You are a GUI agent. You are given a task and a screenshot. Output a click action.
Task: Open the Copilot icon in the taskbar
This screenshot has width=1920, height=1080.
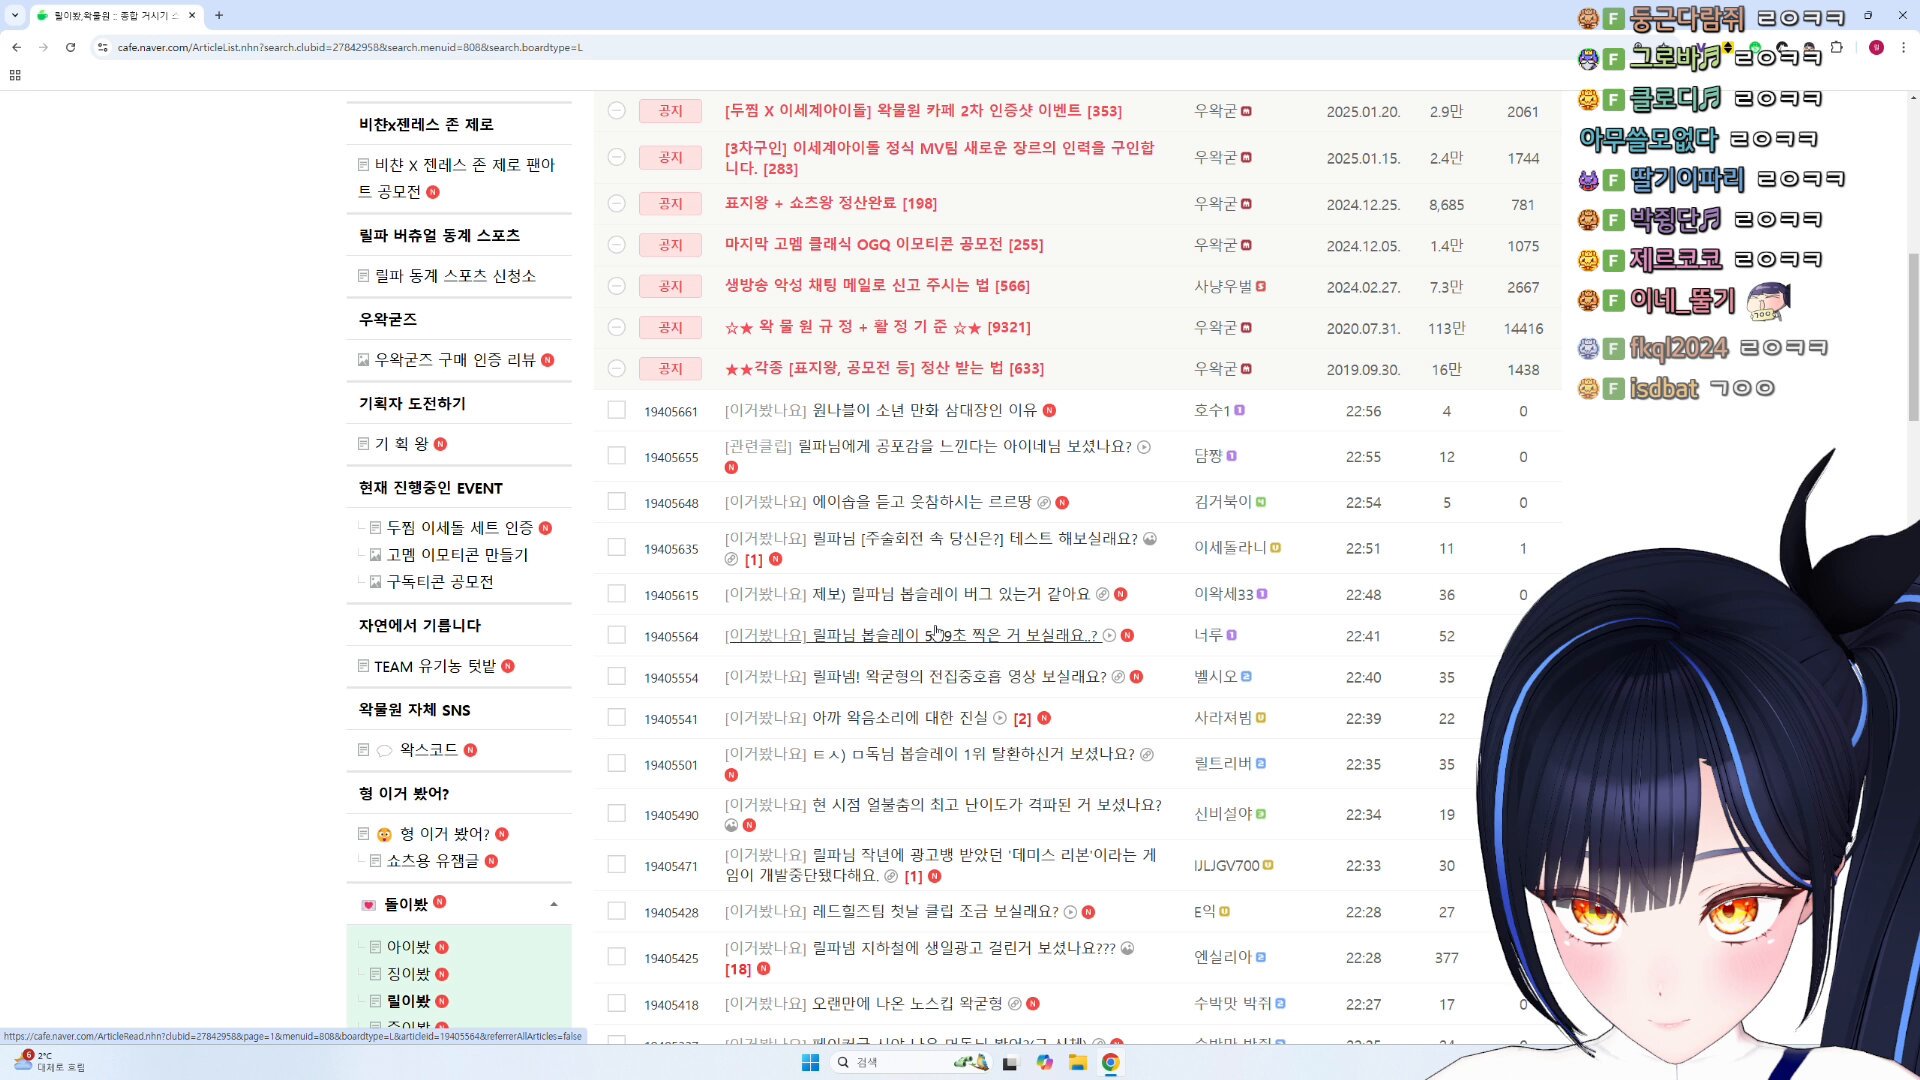[x=1044, y=1062]
